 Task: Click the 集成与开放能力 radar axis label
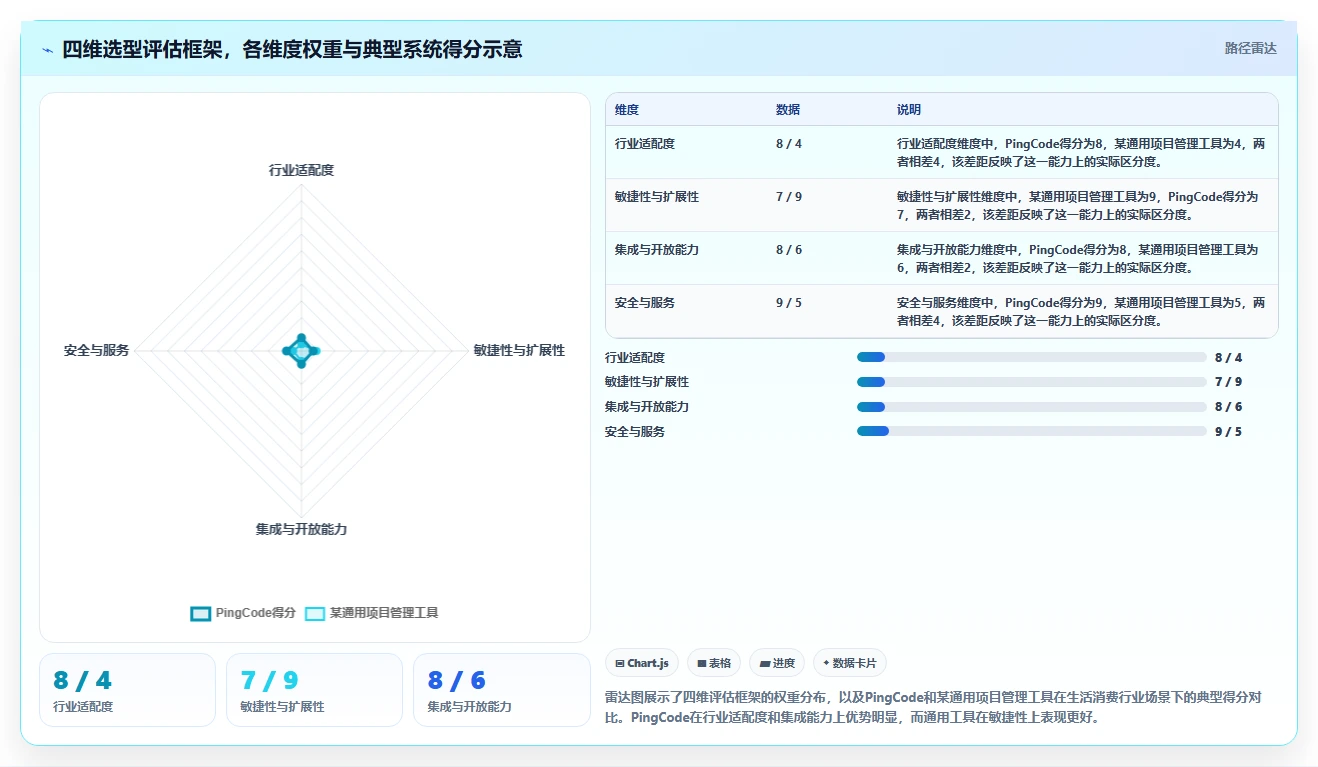[x=301, y=529]
